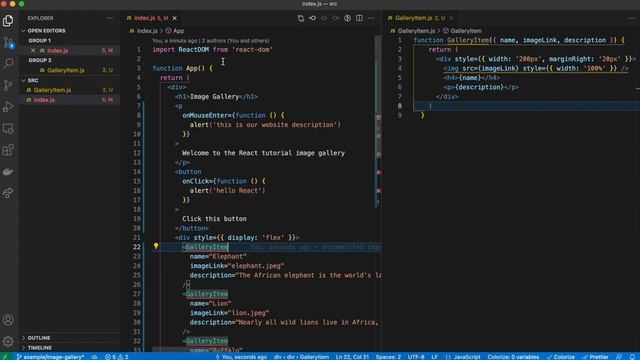The width and height of the screenshot is (640, 360).
Task: Click JavaScript language mode in status bar
Action: point(463,356)
